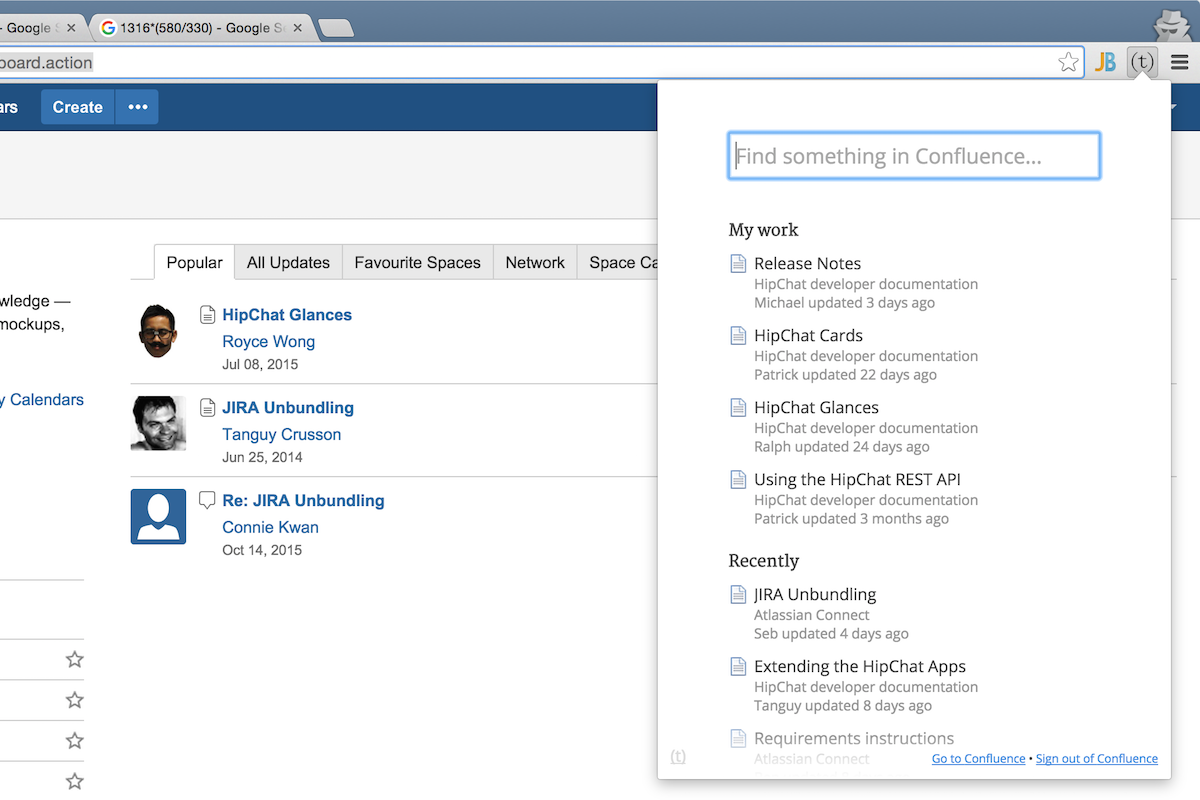Open Royce Wong's profile link
1200x800 pixels.
pyautogui.click(x=268, y=342)
